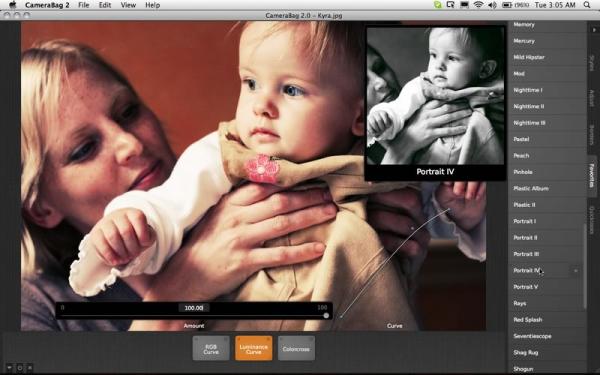
Task: Collapse the side panel with the arrow
Action: [x=593, y=29]
